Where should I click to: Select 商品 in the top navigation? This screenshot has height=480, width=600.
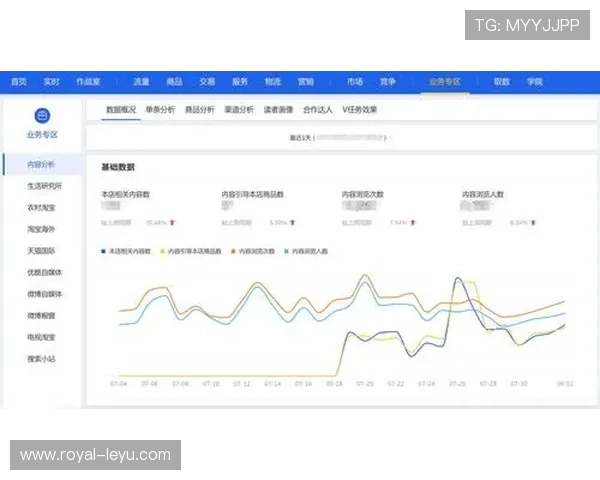pos(174,82)
